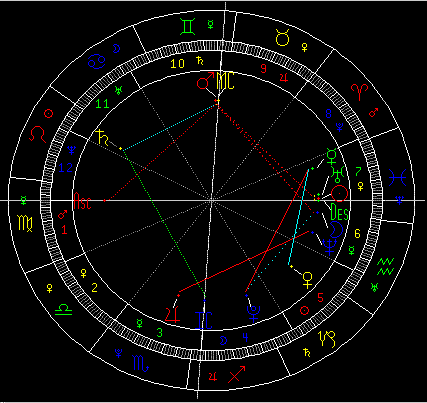Click the green Des descendant label

[x=339, y=211]
